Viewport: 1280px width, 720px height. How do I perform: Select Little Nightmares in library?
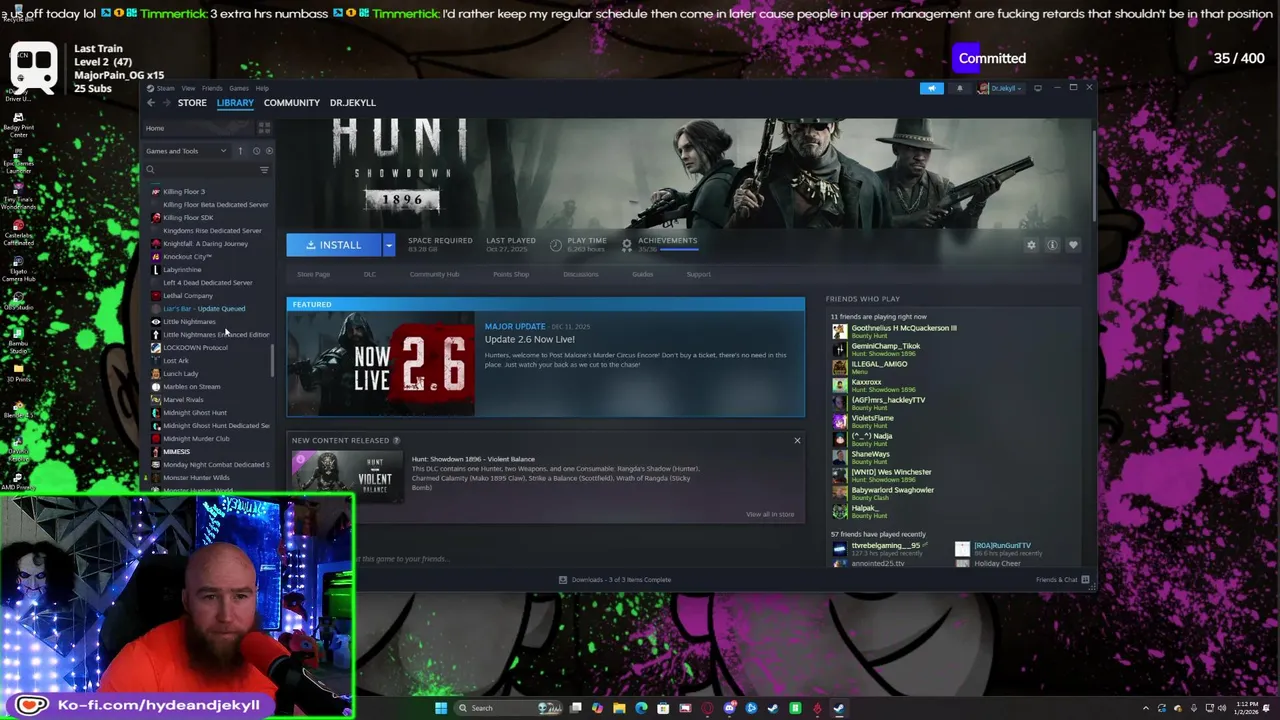(x=189, y=321)
